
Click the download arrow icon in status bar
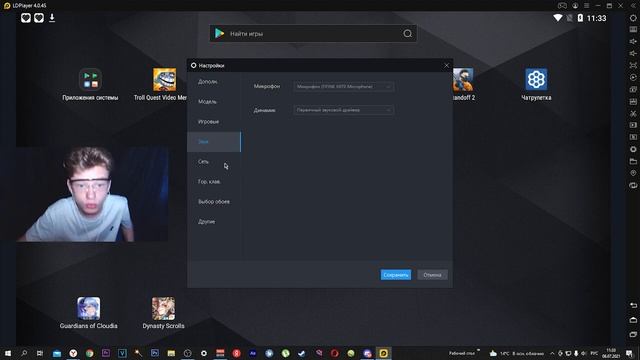[x=52, y=18]
